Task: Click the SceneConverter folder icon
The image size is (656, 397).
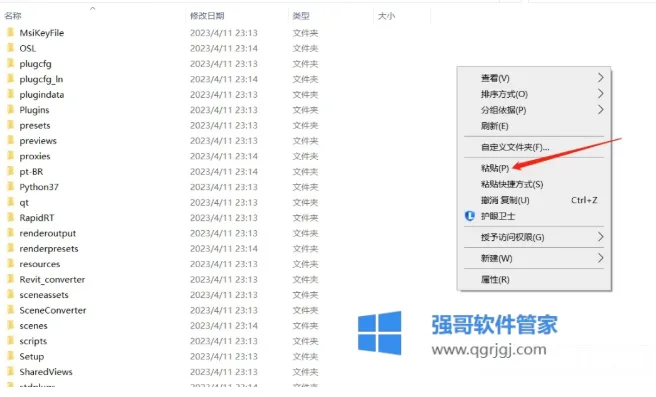Action: 11,310
